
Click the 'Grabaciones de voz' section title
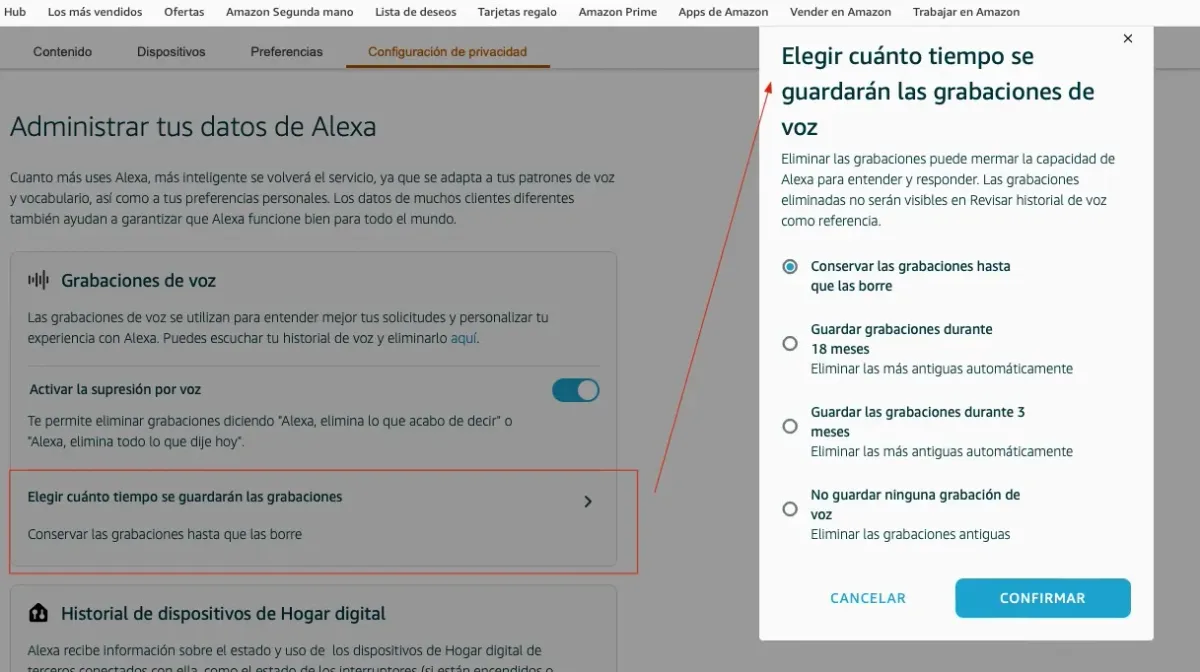(x=139, y=280)
